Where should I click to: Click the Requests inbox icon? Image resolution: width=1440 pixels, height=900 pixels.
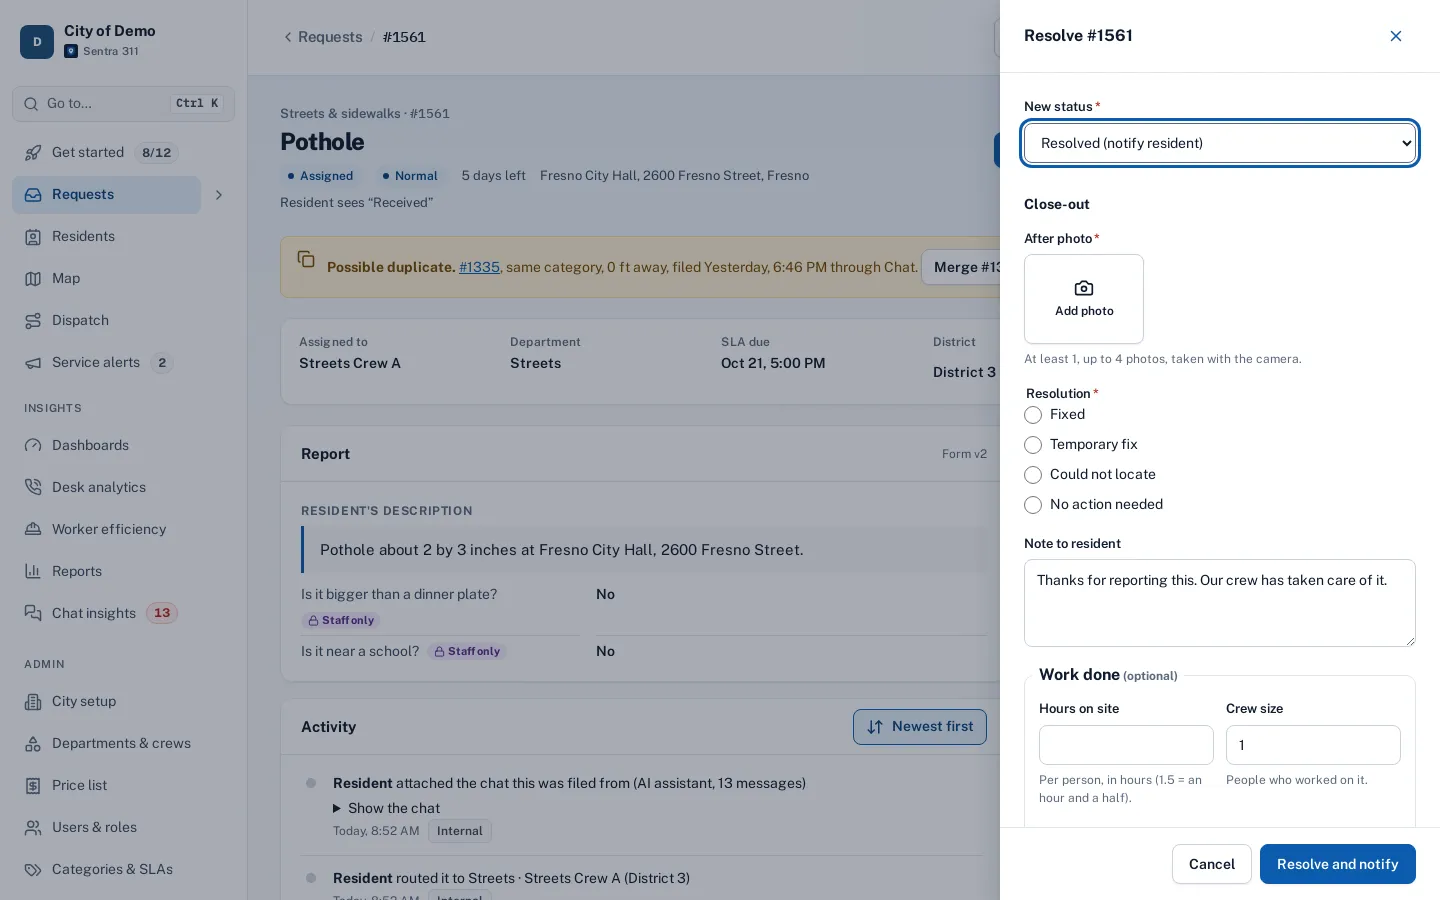point(33,195)
